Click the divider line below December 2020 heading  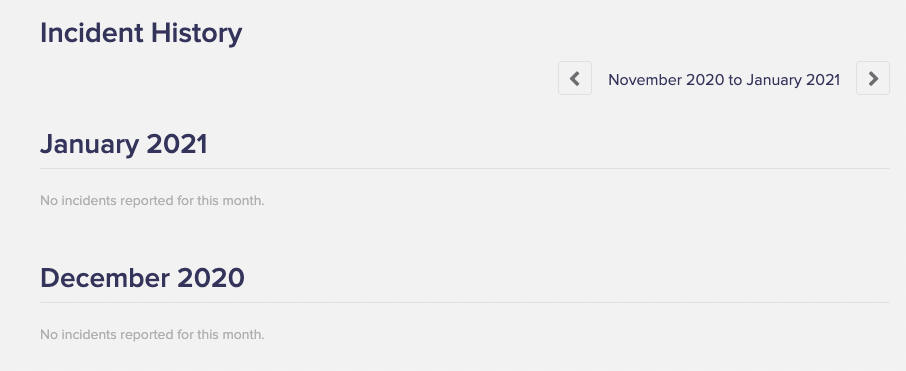click(x=465, y=302)
